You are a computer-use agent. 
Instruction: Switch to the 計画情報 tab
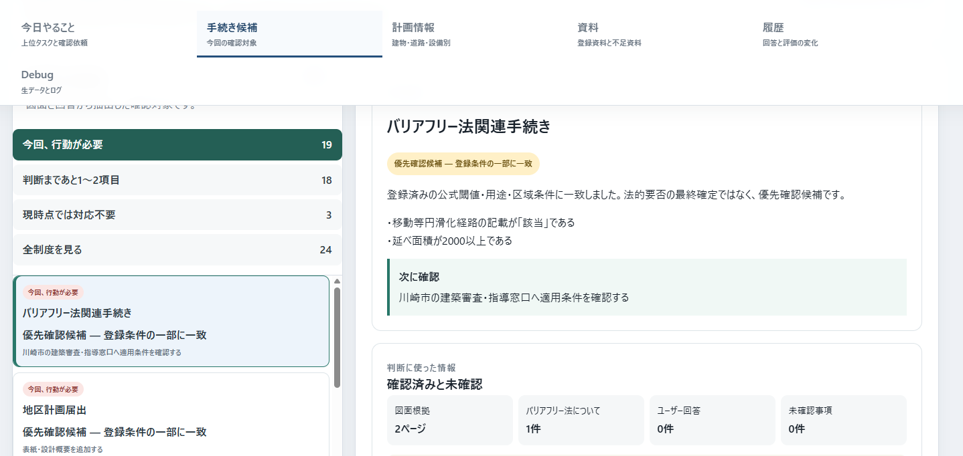pyautogui.click(x=475, y=34)
